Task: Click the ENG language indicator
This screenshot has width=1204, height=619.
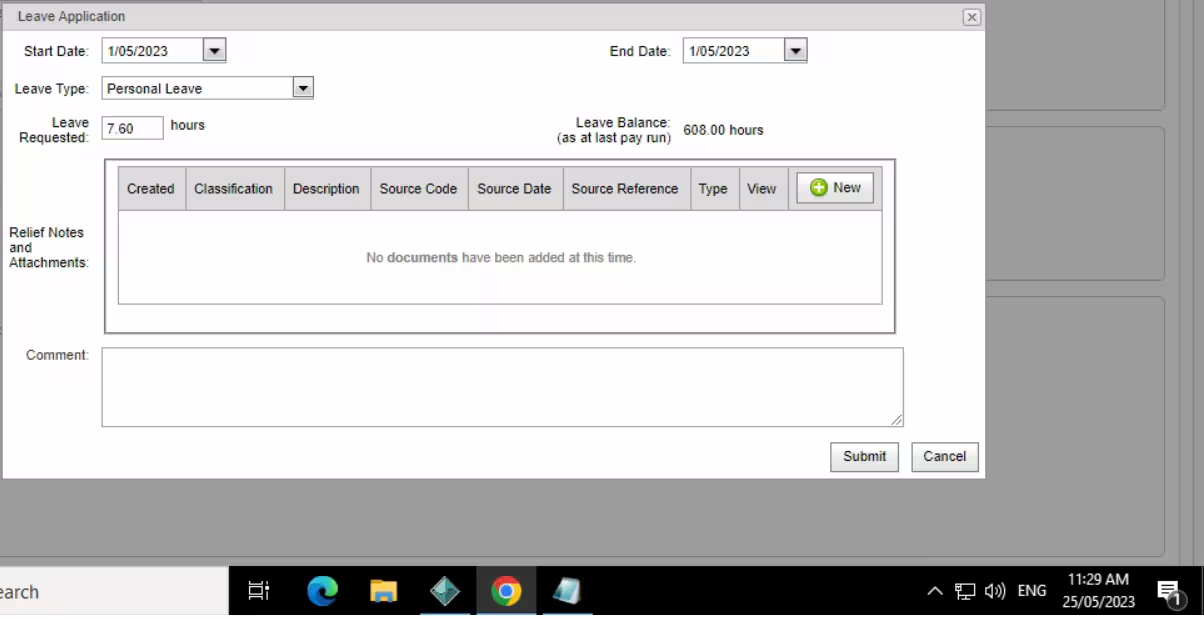Action: click(x=1031, y=591)
